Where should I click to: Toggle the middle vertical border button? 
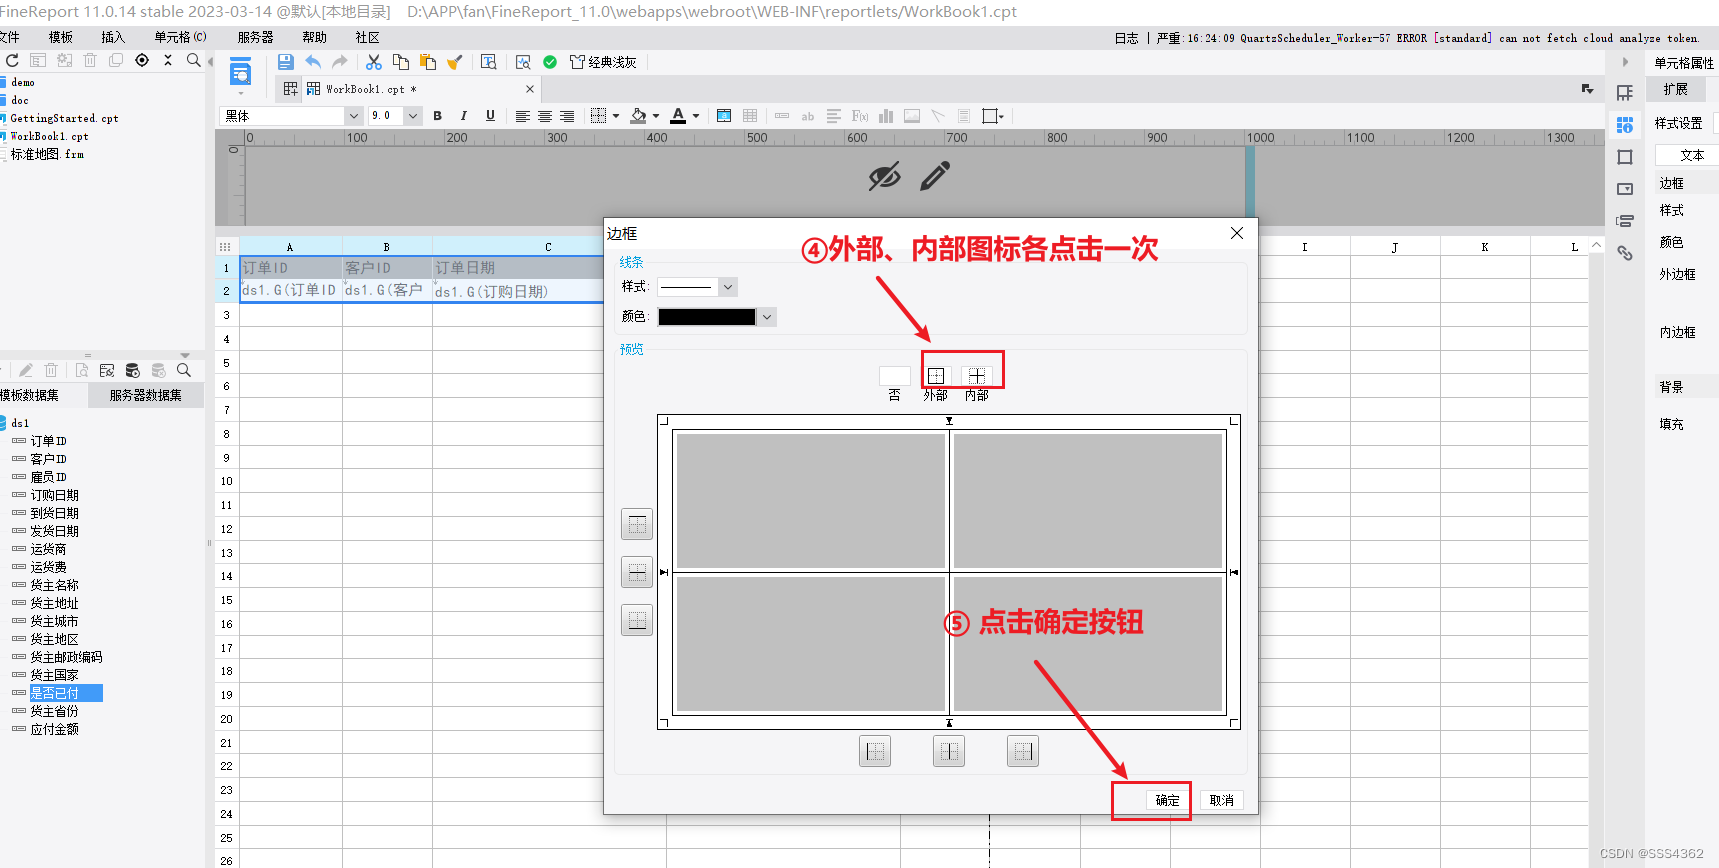pyautogui.click(x=949, y=751)
